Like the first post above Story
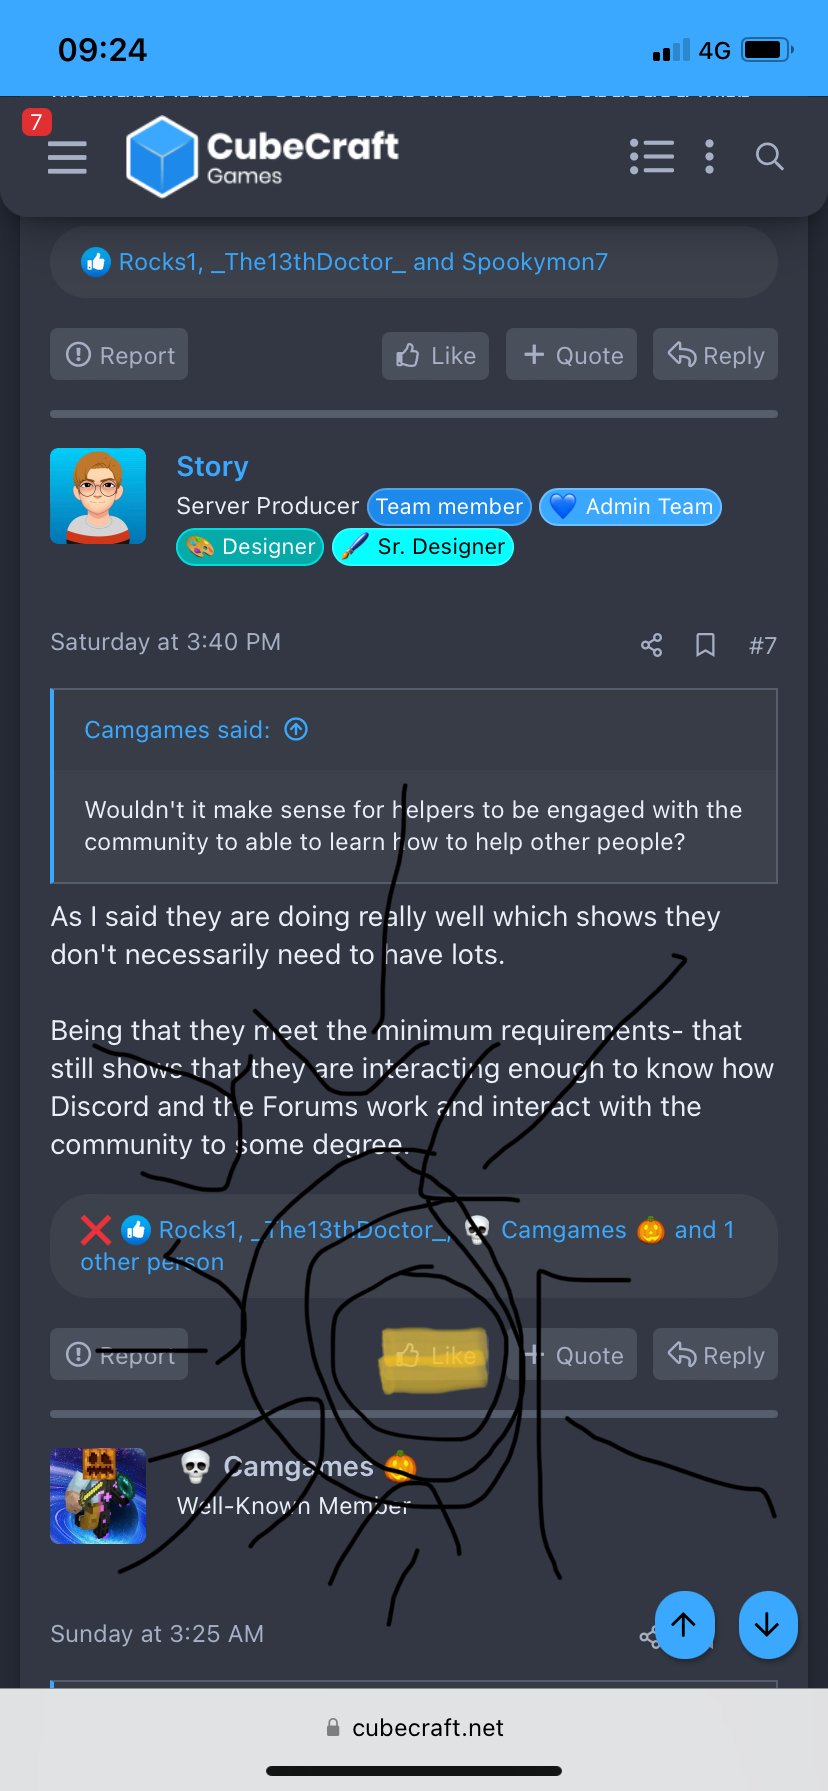This screenshot has width=828, height=1791. click(x=435, y=355)
